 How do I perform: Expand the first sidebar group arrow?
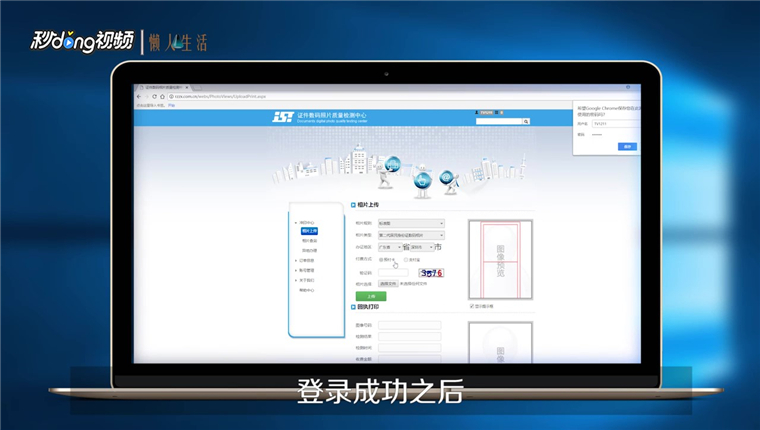tap(296, 223)
